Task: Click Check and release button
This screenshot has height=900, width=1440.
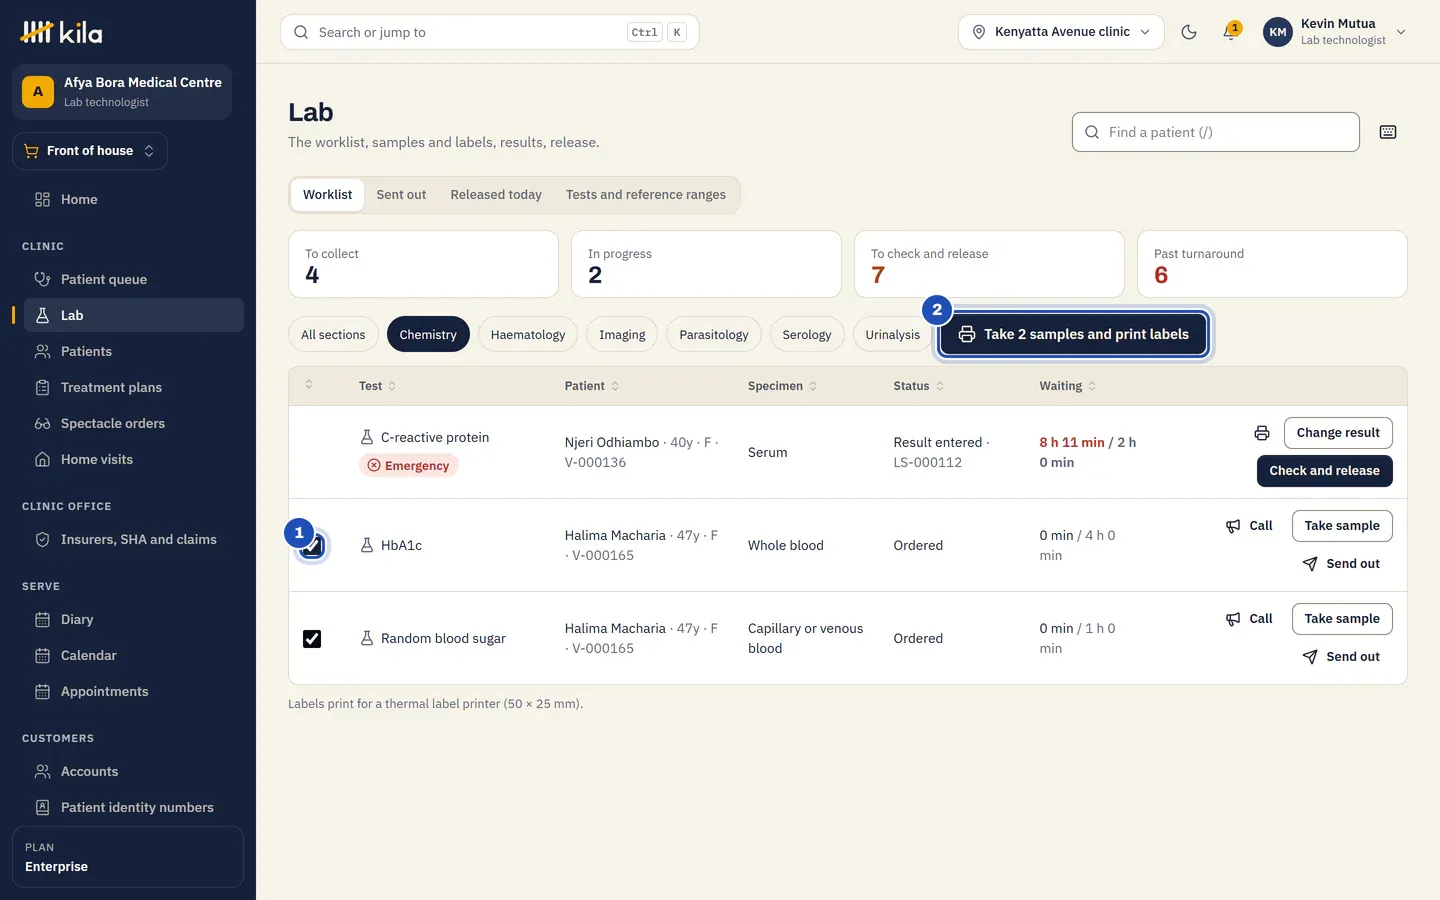Action: 1324,471
